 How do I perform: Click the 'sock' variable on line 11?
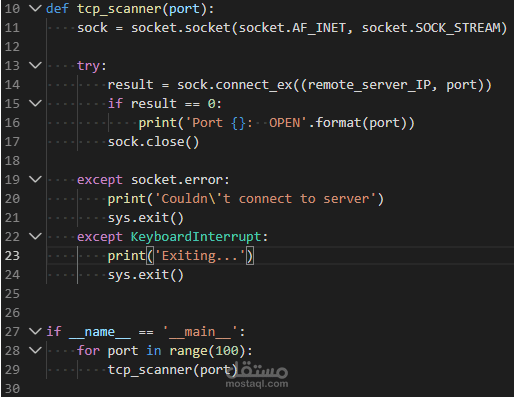coord(92,28)
